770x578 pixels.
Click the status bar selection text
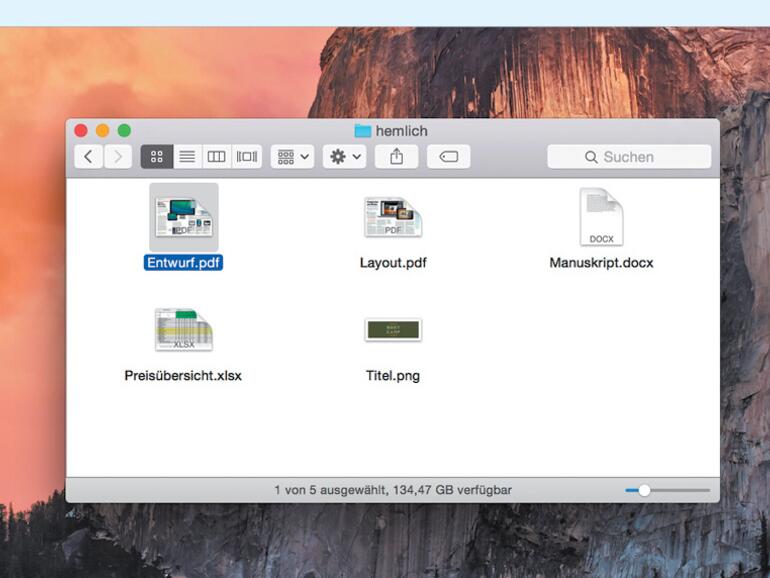393,490
